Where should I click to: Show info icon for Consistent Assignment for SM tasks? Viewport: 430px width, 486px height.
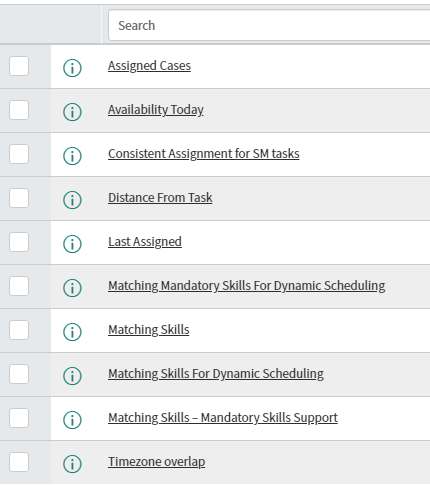click(x=72, y=156)
